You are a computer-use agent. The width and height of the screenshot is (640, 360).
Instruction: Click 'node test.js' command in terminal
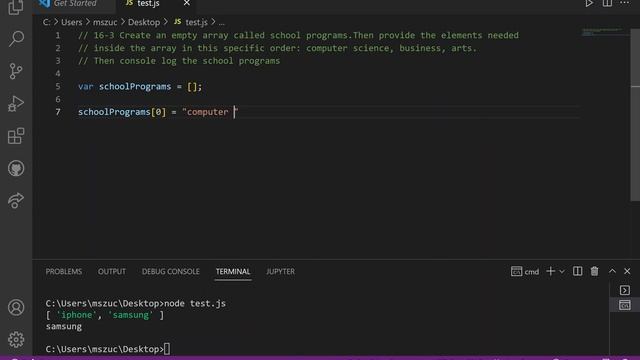pyautogui.click(x=195, y=303)
